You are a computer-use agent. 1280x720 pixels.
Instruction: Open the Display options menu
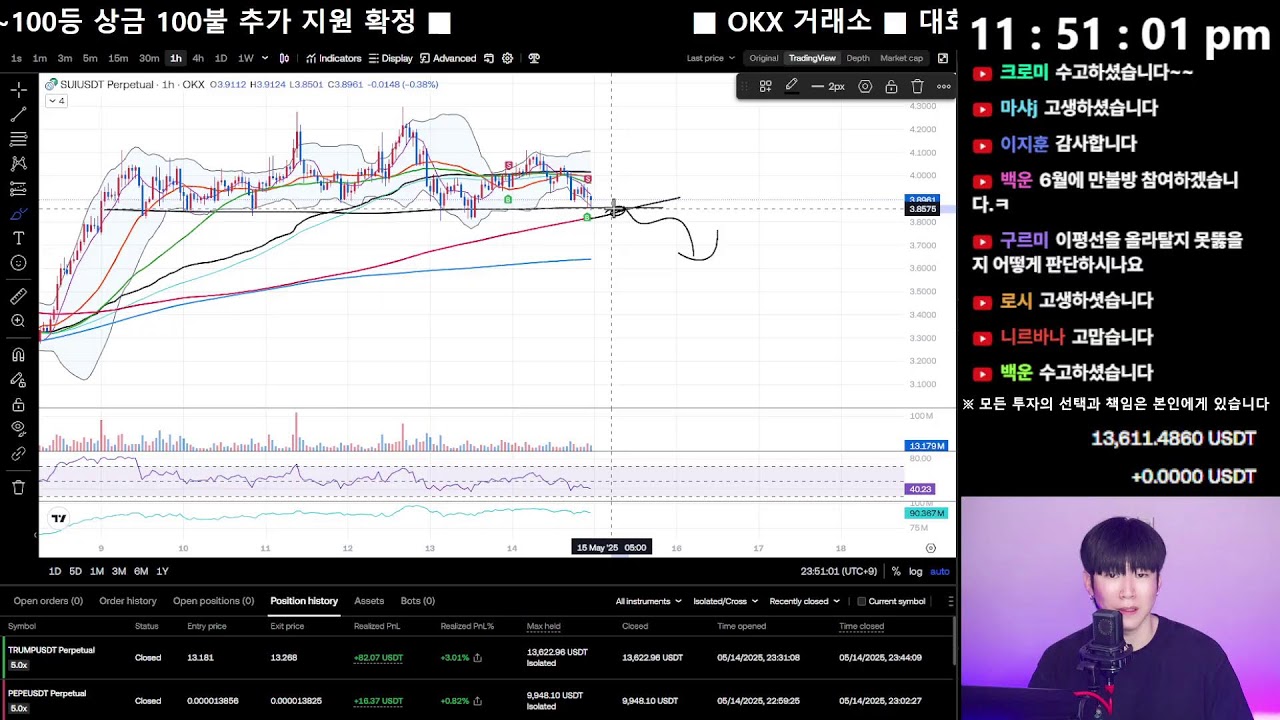(x=390, y=58)
